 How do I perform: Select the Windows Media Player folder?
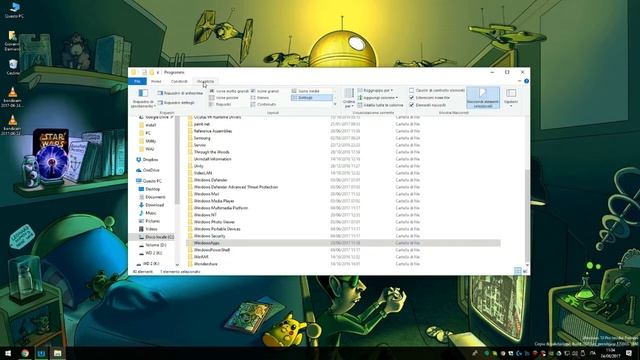point(211,201)
